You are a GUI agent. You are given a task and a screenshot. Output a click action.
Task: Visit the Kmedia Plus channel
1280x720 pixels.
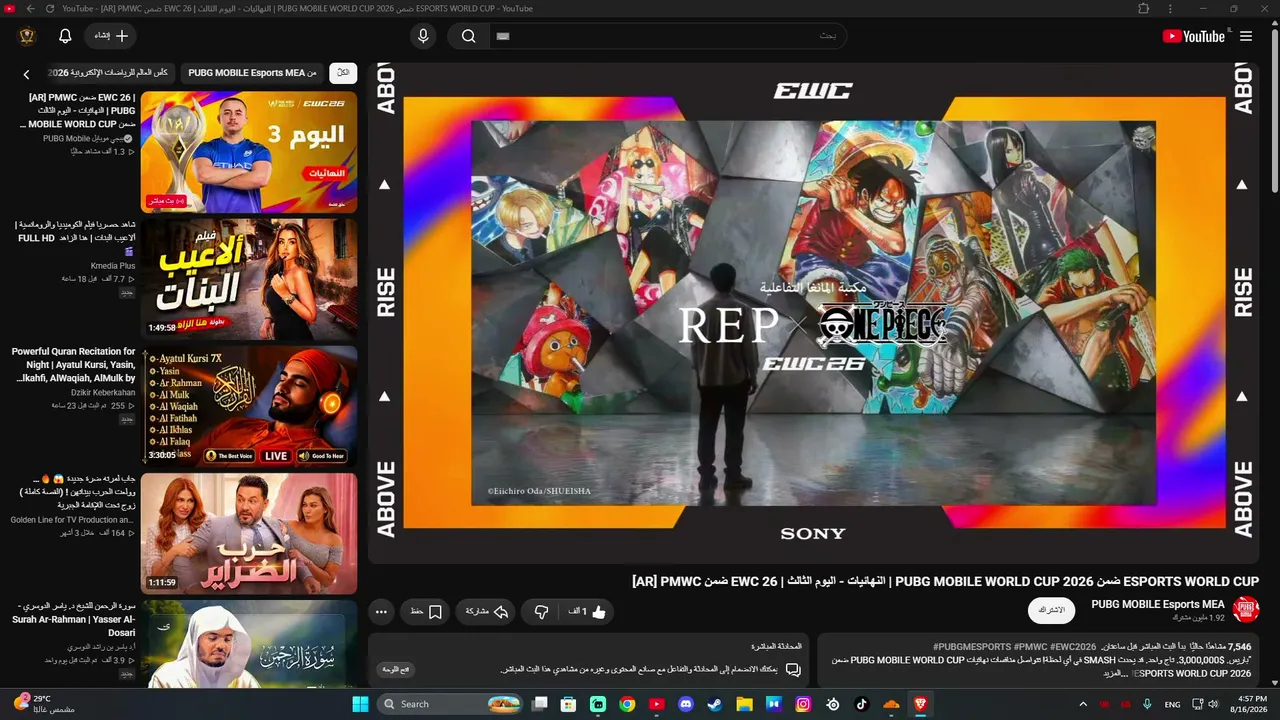[x=113, y=266]
